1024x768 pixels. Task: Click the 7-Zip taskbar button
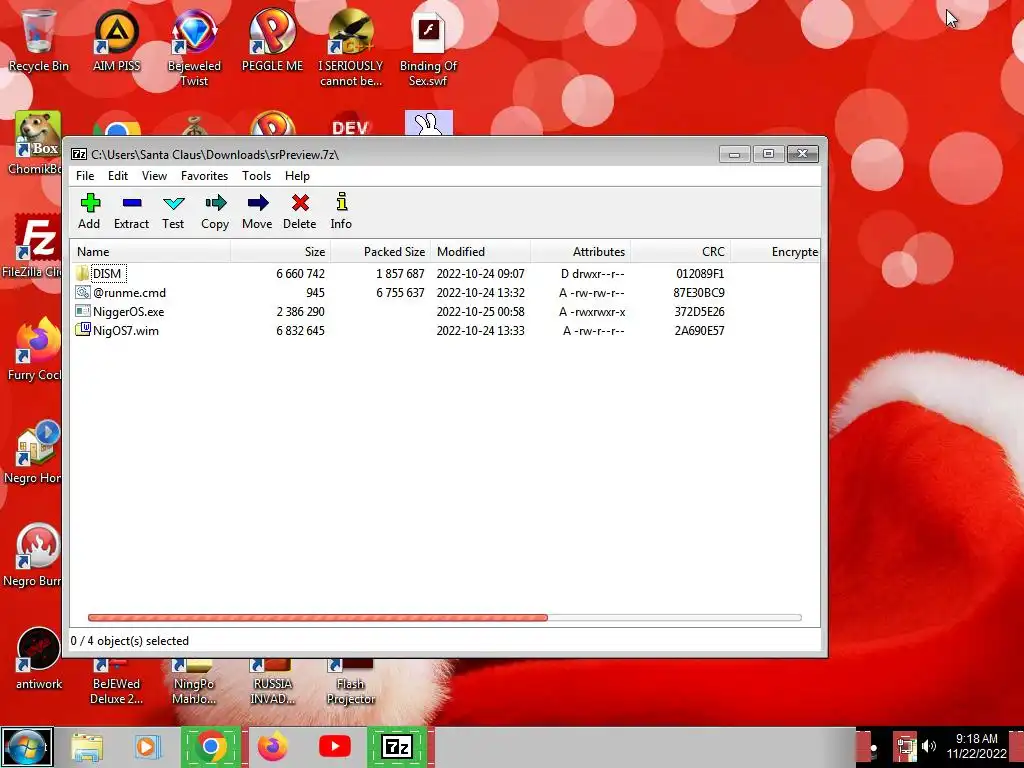pos(397,747)
